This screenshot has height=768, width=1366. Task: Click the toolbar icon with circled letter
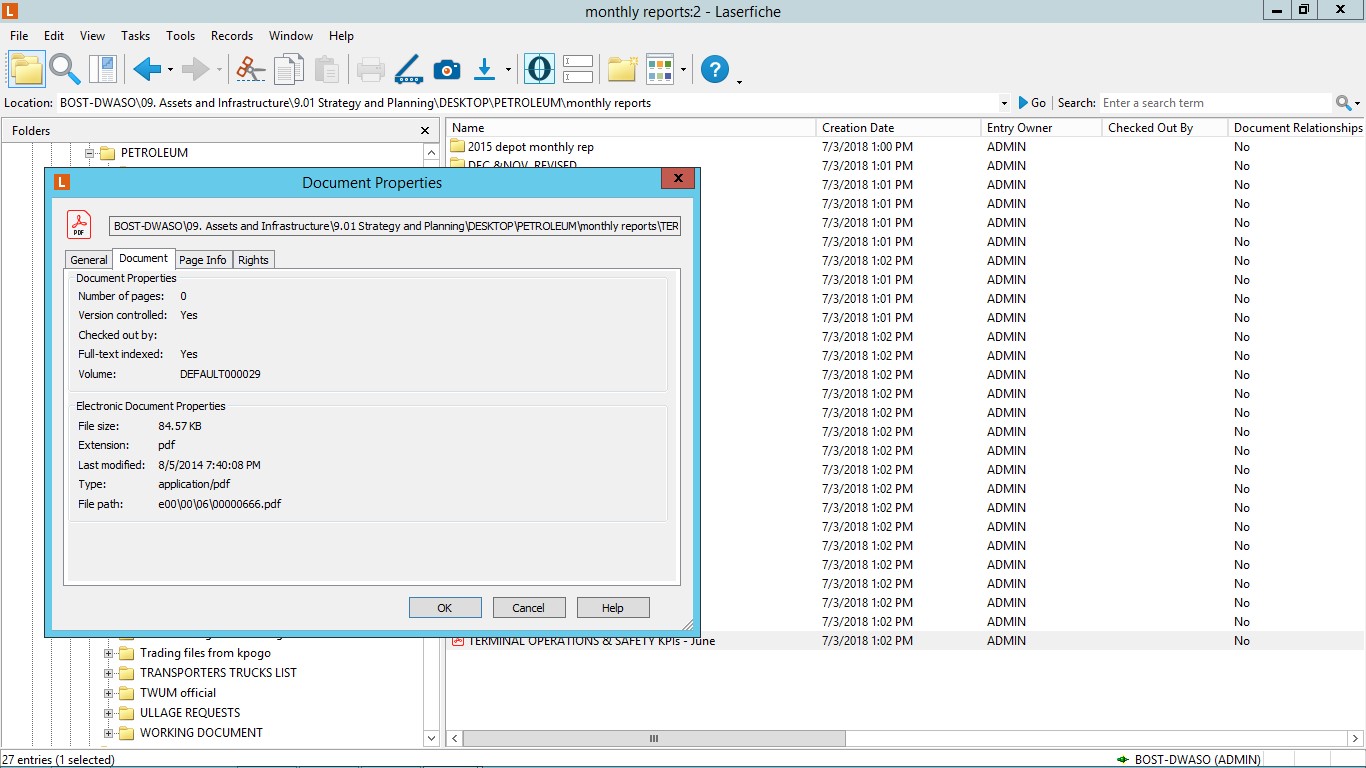tap(539, 69)
